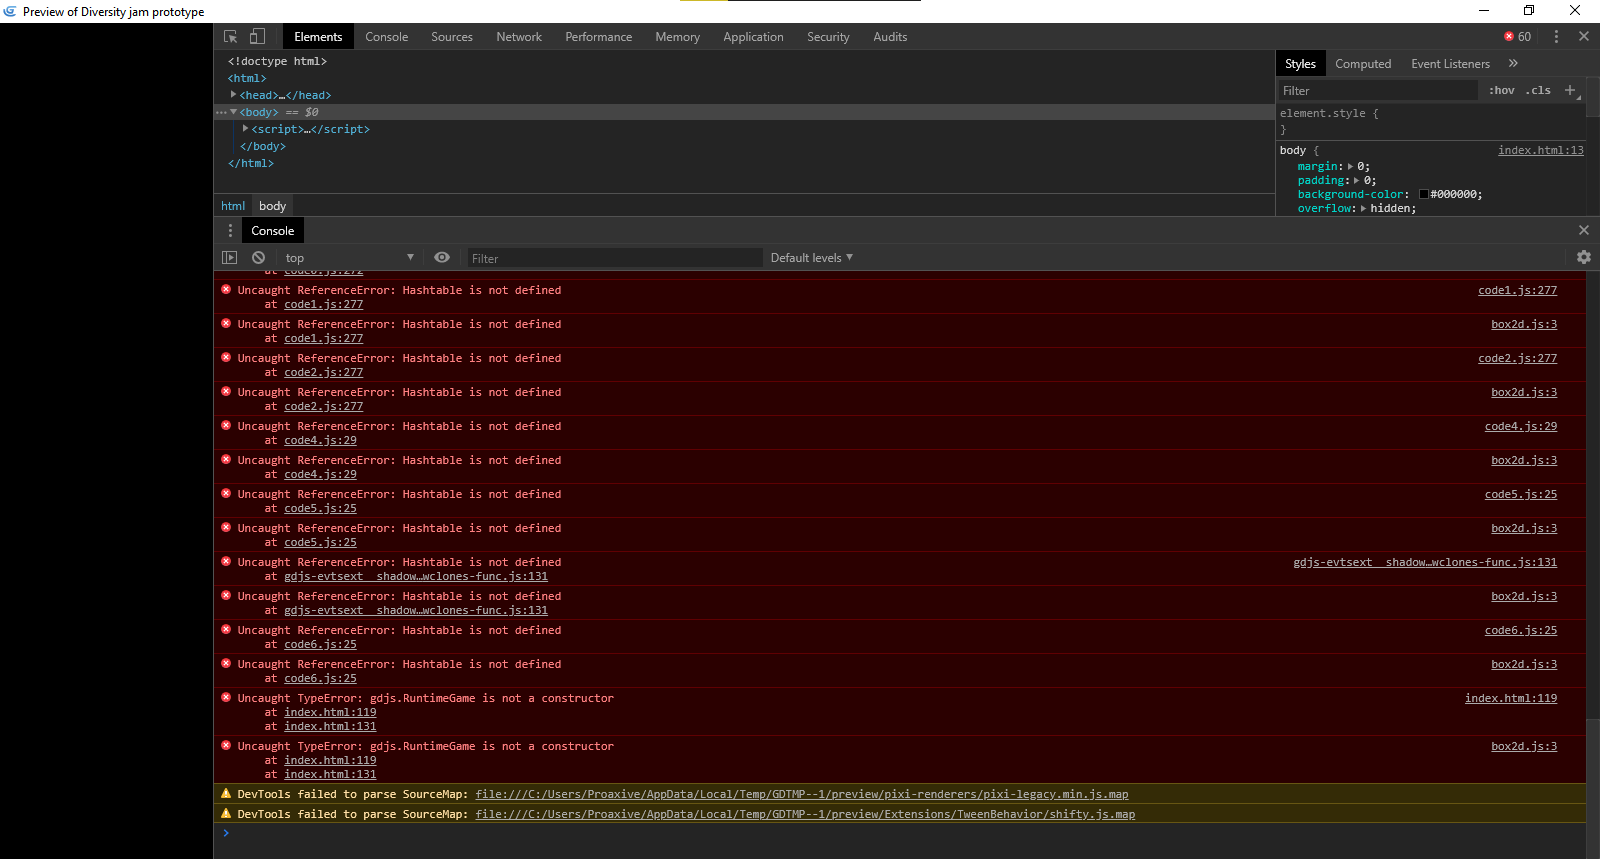The height and width of the screenshot is (859, 1600).
Task: Open the top JavaScript context dropdown
Action: (348, 258)
